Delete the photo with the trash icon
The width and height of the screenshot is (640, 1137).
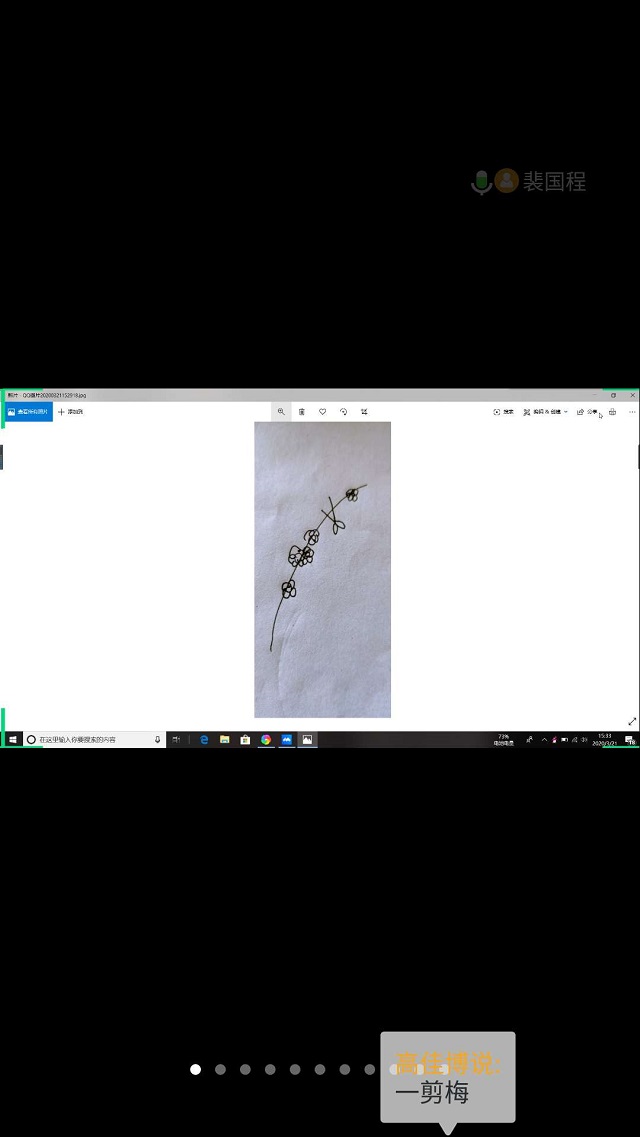pyautogui.click(x=302, y=412)
